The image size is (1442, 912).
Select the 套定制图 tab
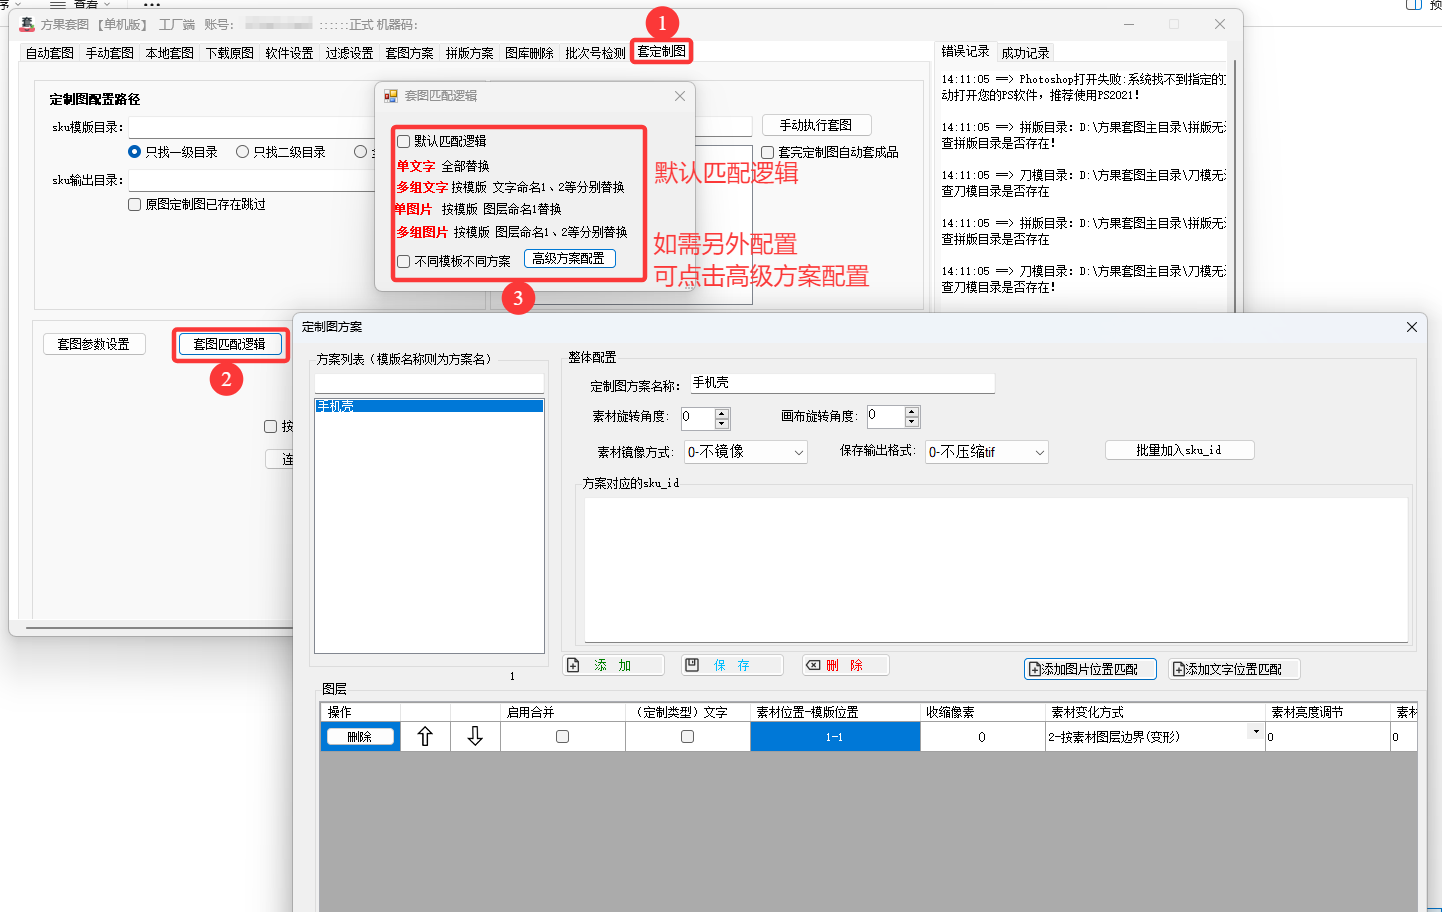[661, 51]
